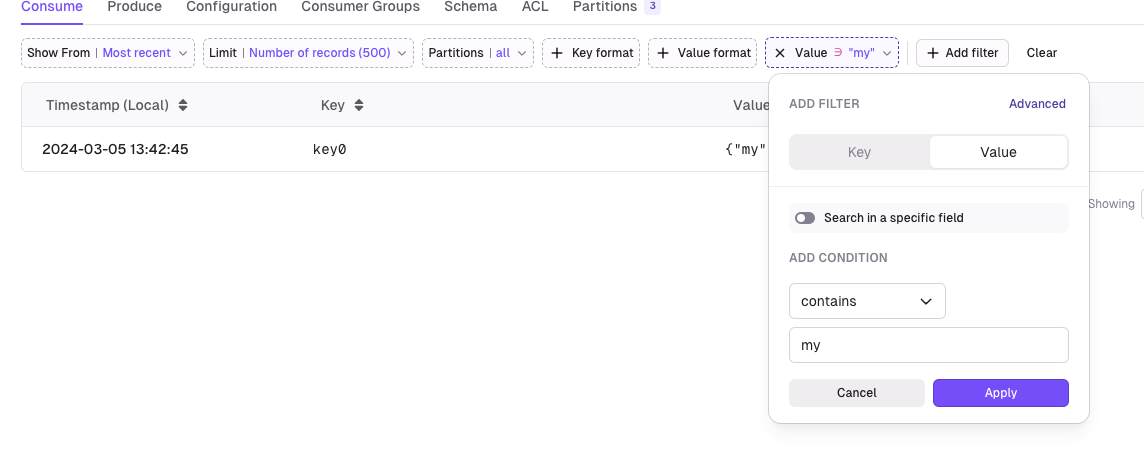
Task: Switch to the Consumer Groups tab
Action: 360,7
